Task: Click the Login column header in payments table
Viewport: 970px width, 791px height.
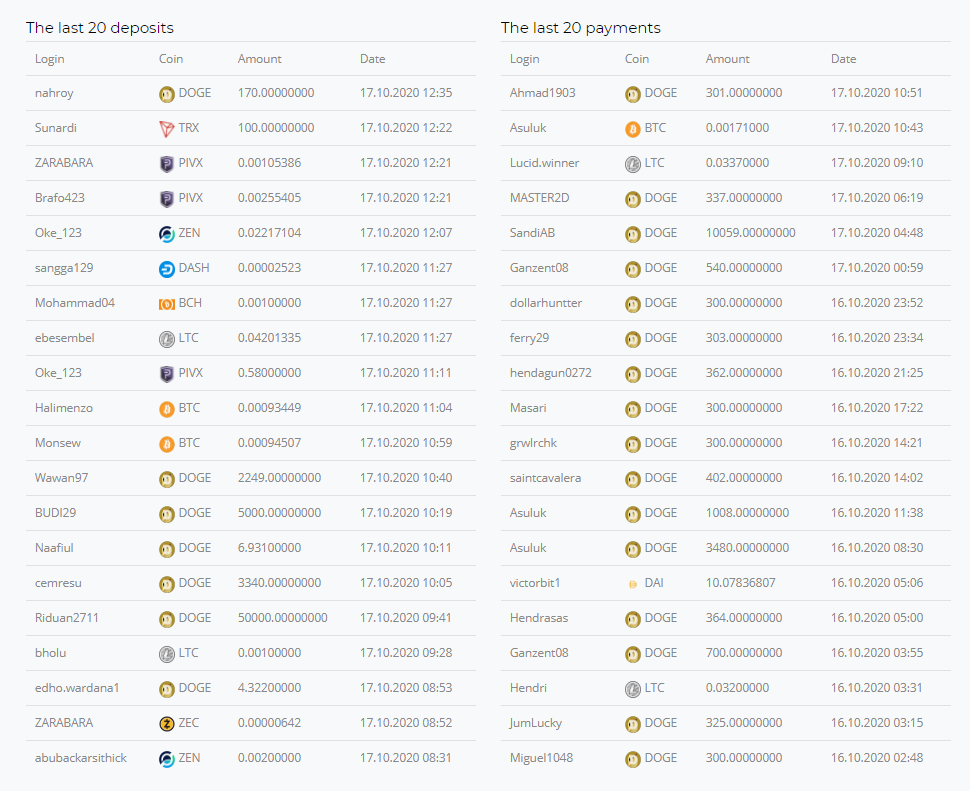Action: tap(525, 59)
